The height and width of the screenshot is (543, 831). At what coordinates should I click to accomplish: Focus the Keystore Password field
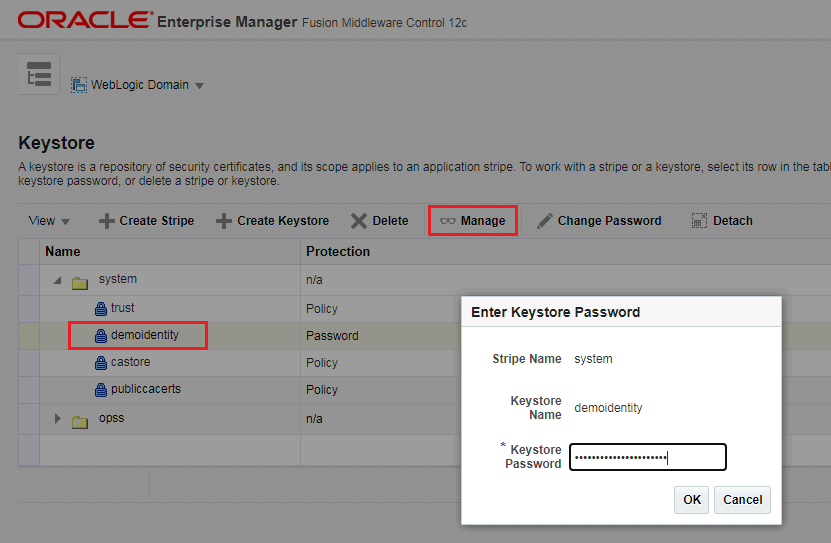(x=647, y=458)
